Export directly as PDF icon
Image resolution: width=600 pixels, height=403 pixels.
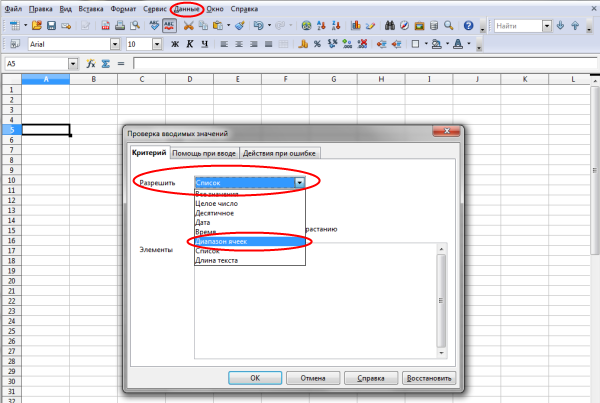click(x=105, y=26)
